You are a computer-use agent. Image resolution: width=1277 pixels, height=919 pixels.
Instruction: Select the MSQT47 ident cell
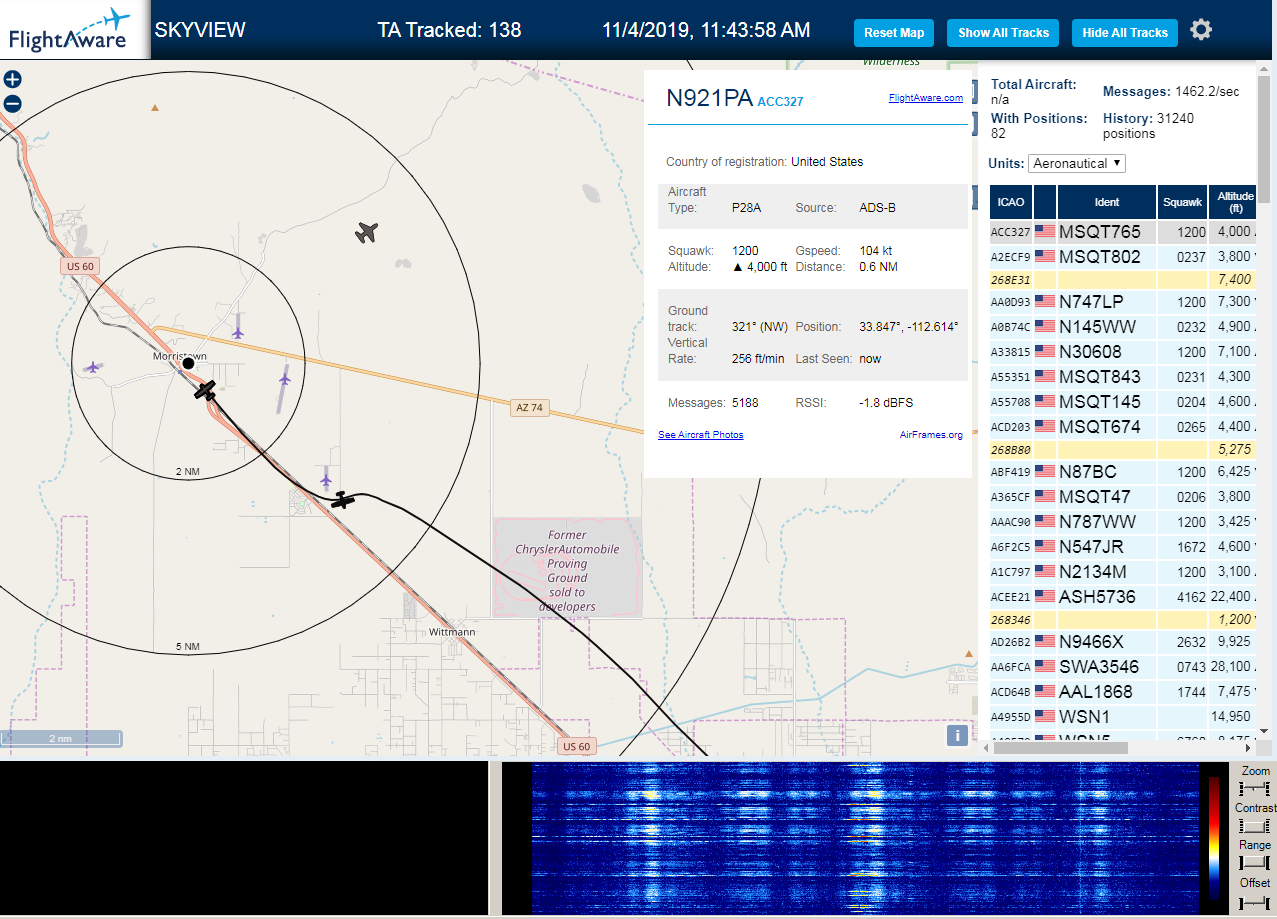pos(1107,497)
